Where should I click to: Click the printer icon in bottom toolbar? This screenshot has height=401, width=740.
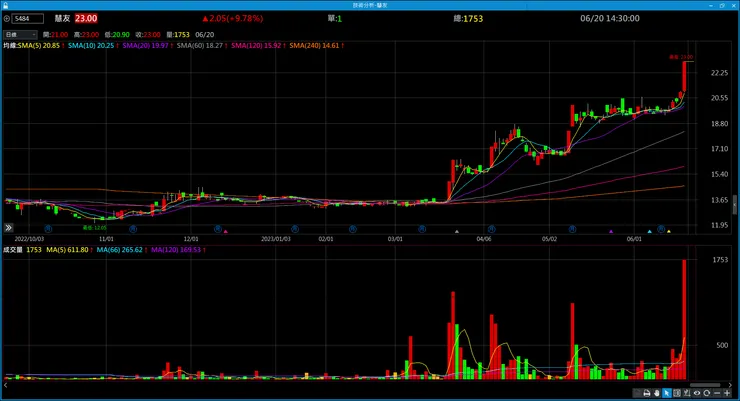pyautogui.click(x=647, y=393)
